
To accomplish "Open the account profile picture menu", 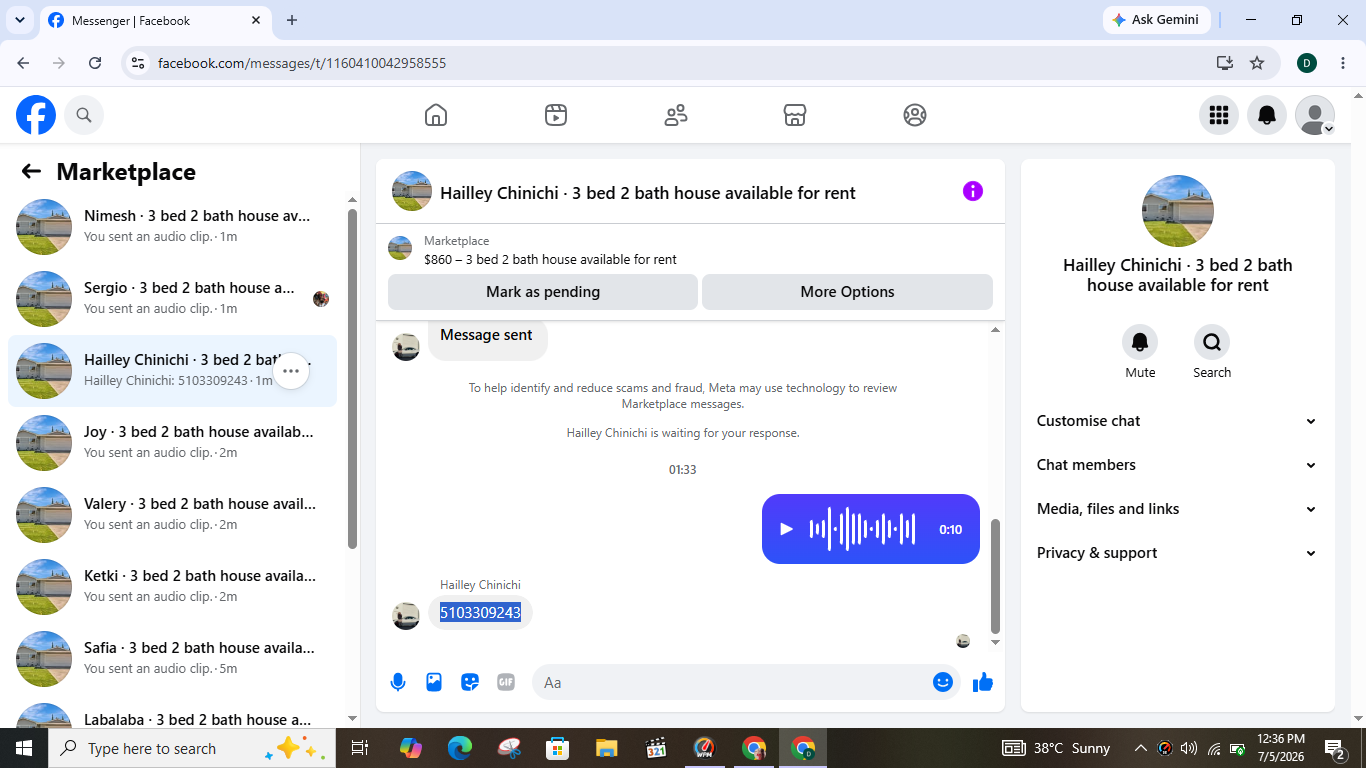I will (x=1315, y=115).
